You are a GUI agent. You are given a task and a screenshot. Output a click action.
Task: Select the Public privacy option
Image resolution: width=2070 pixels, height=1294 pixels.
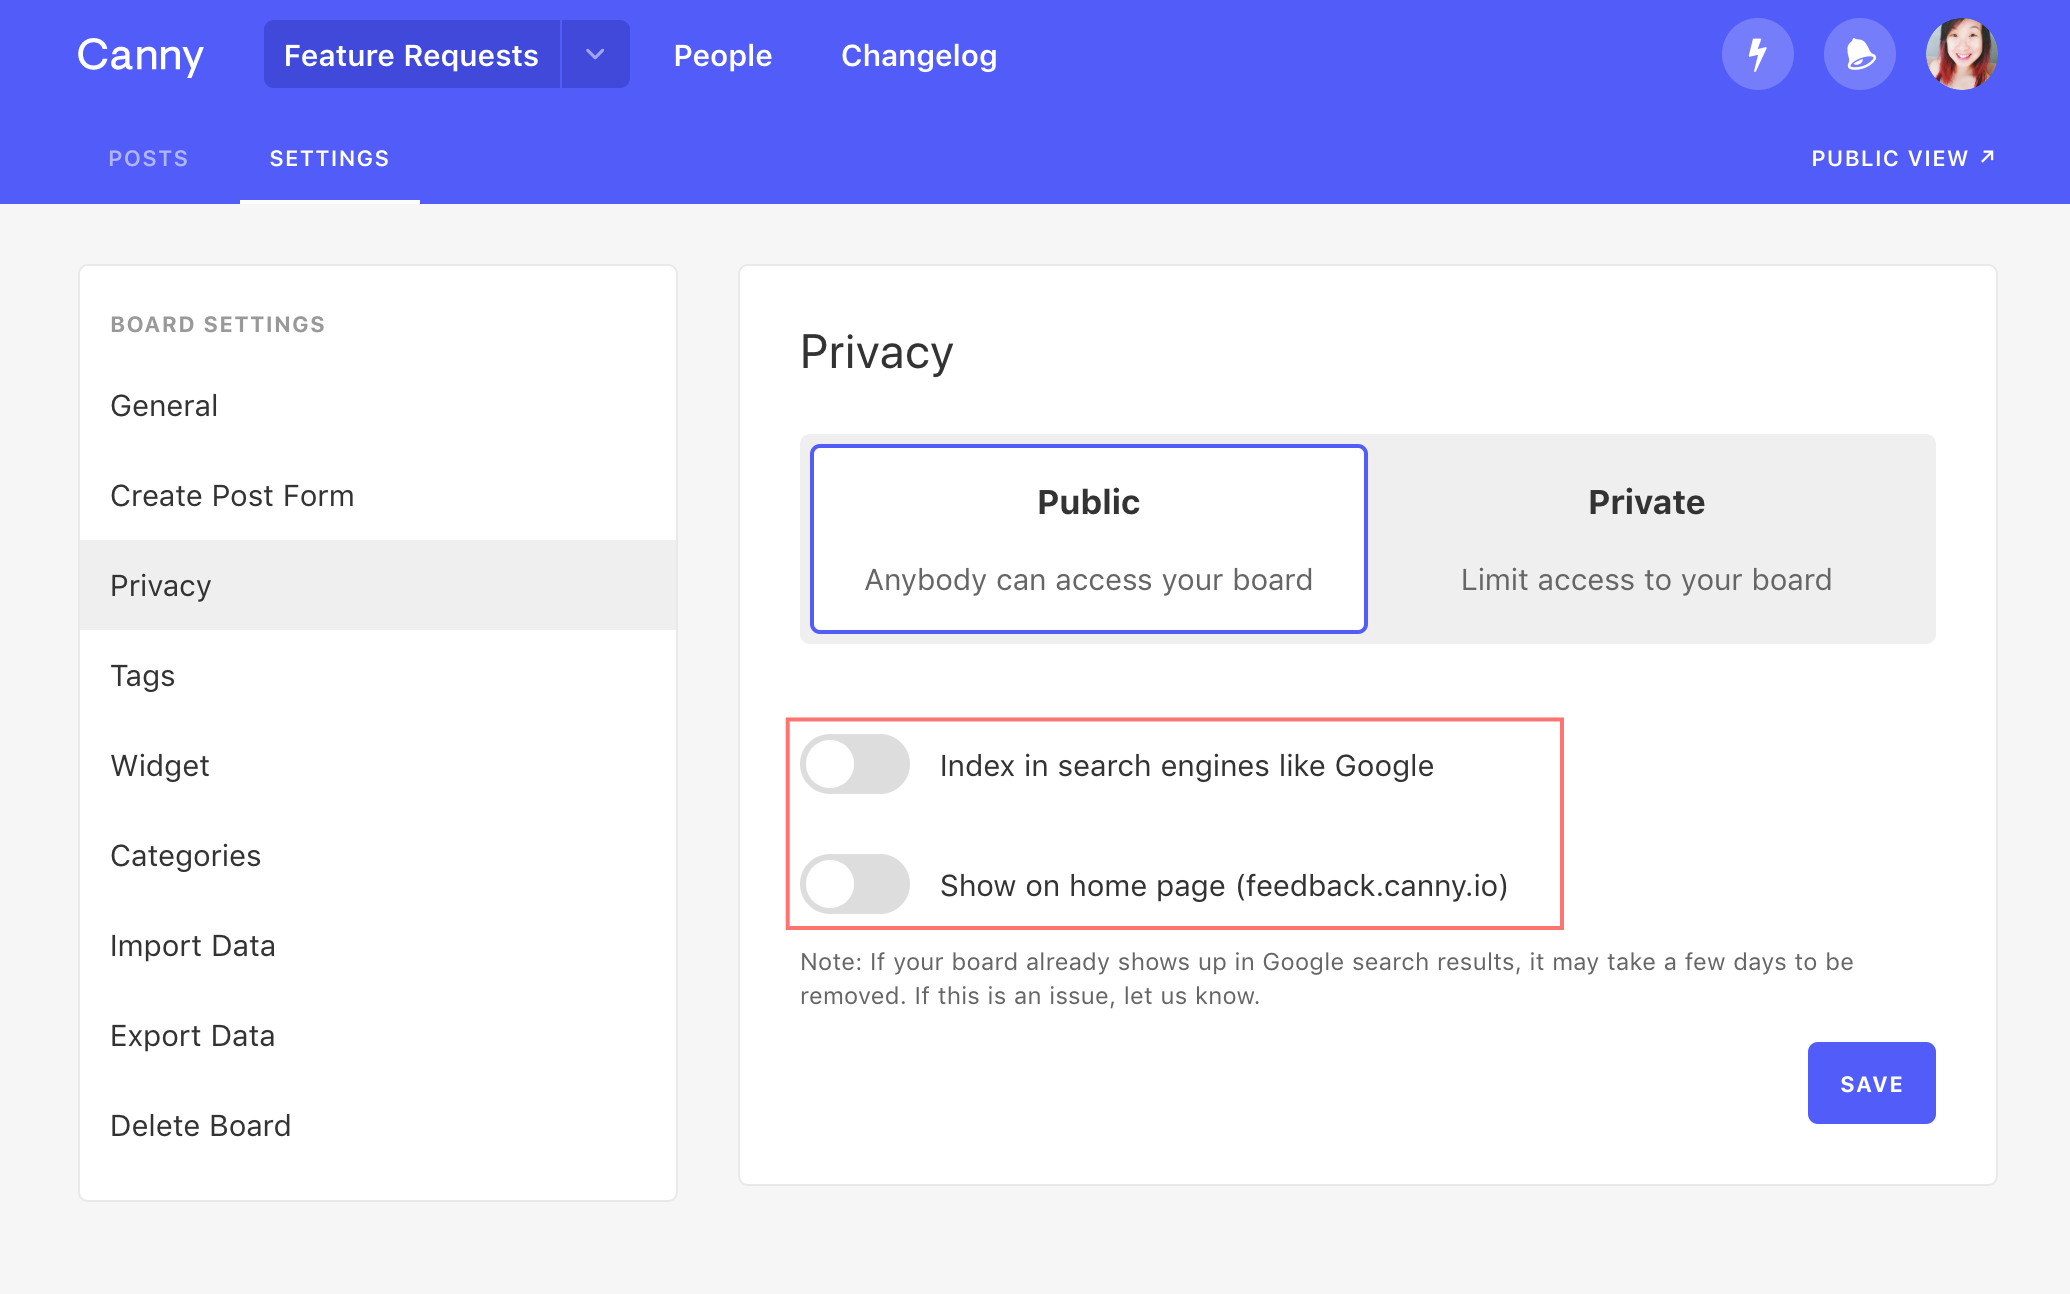(x=1088, y=539)
